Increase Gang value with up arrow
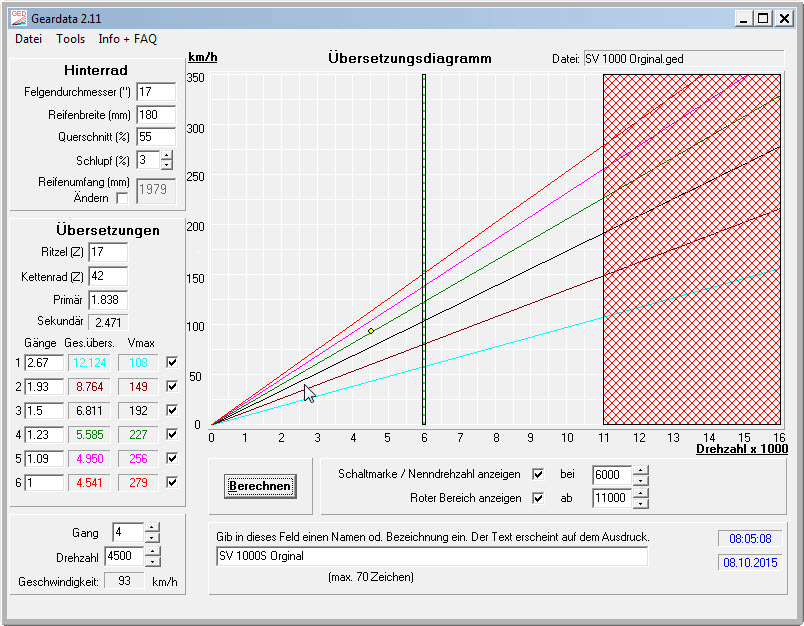This screenshot has width=804, height=626. point(151,527)
